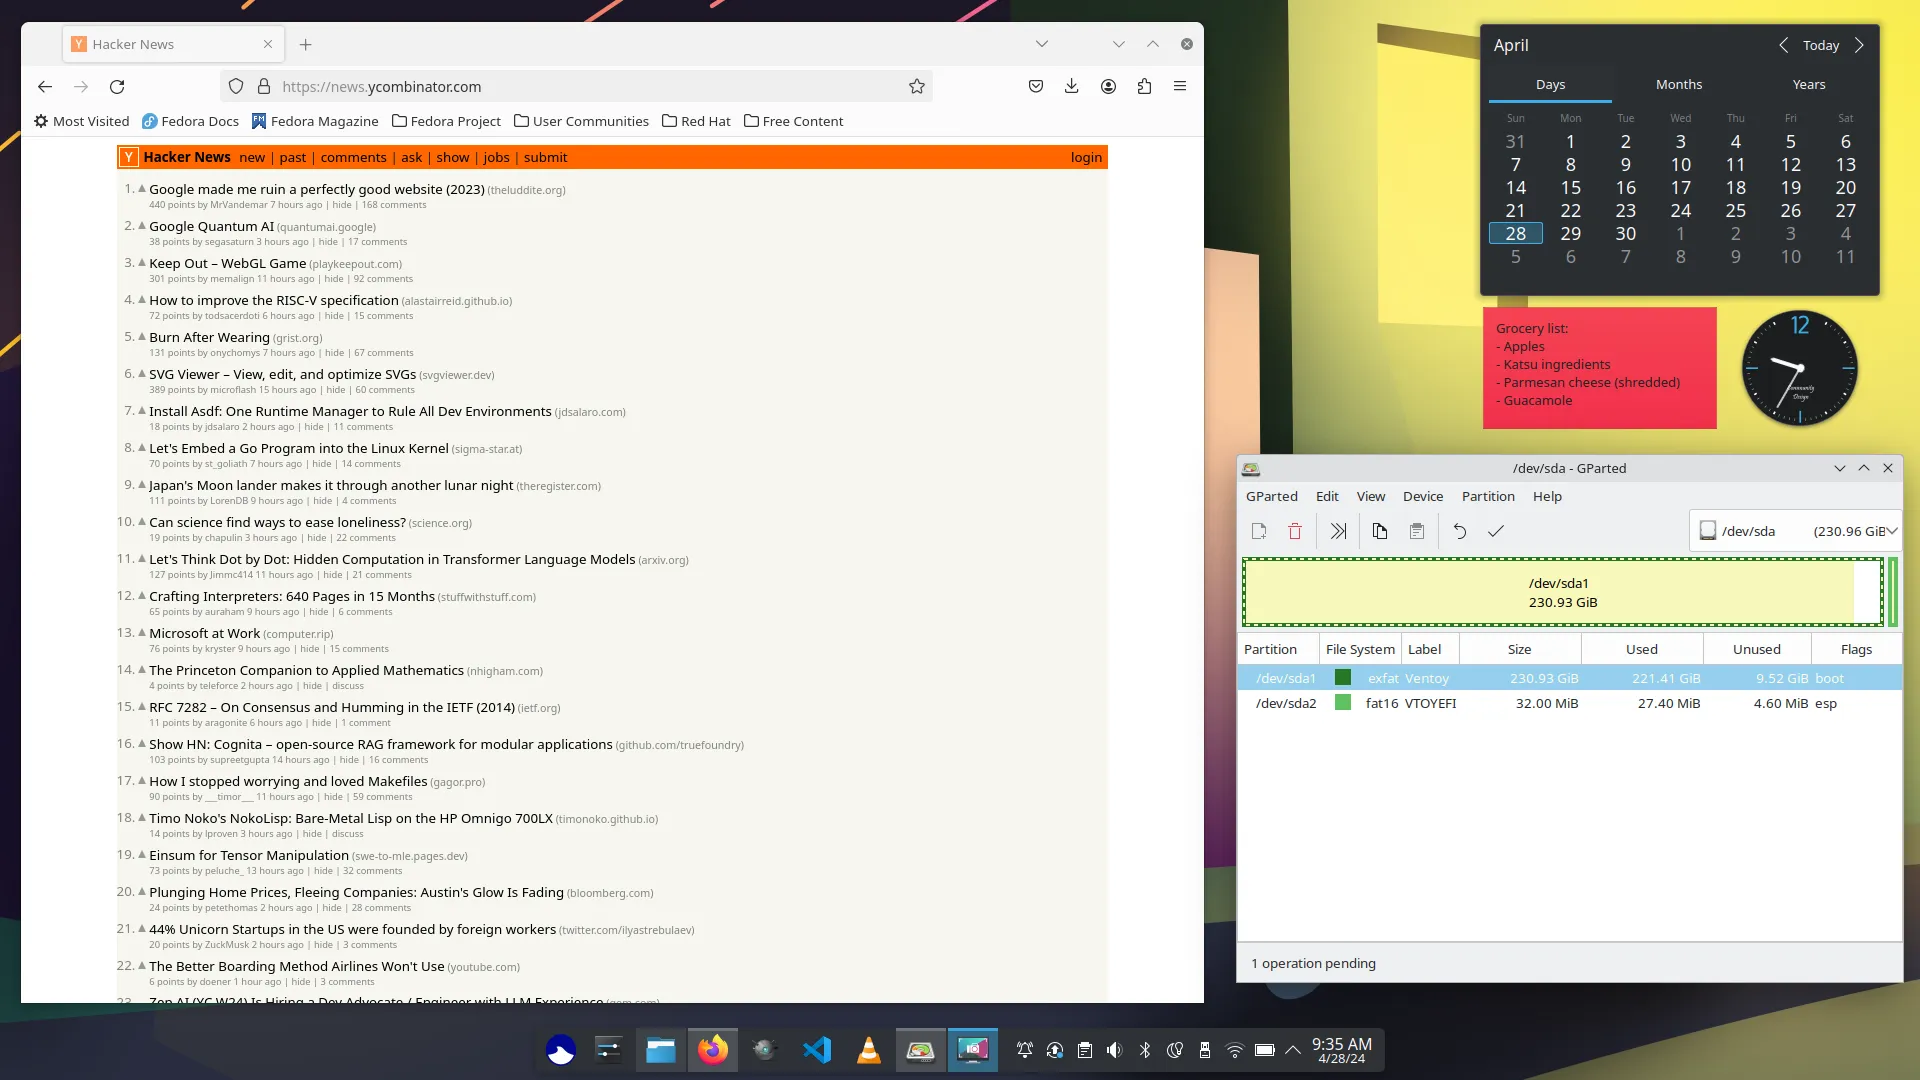This screenshot has height=1080, width=1920.
Task: Bookmark this page with the star icon
Action: click(917, 87)
